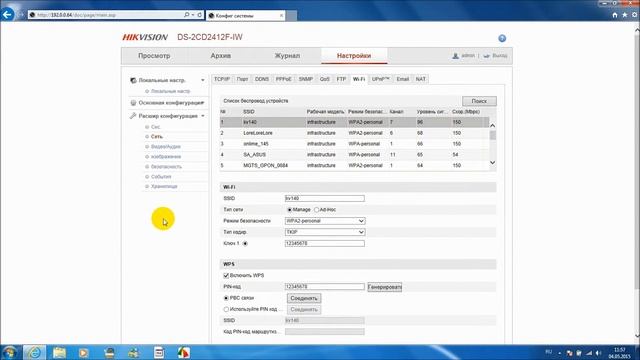Select Ad-Hoc network type radio
640x360 pixels.
[x=316, y=210]
